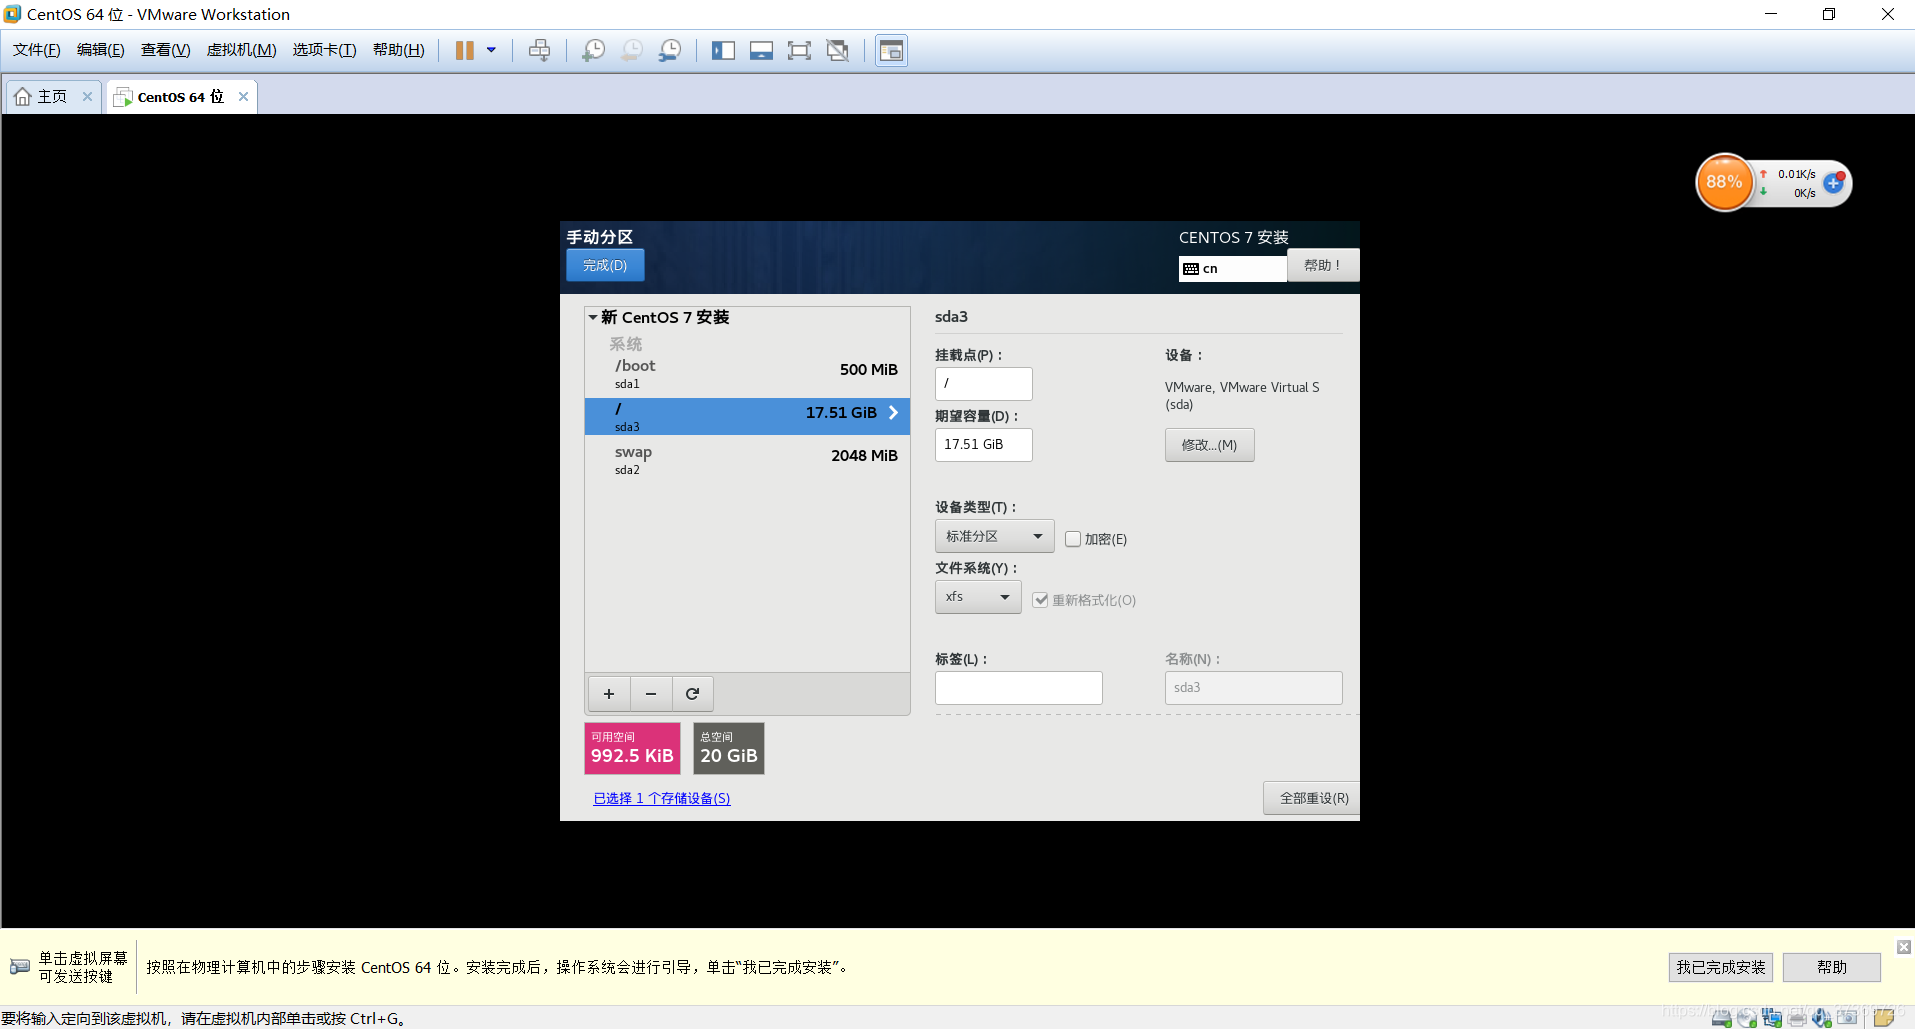This screenshot has height=1029, width=1915.
Task: Click the hard disk status icon
Action: click(x=1722, y=1018)
